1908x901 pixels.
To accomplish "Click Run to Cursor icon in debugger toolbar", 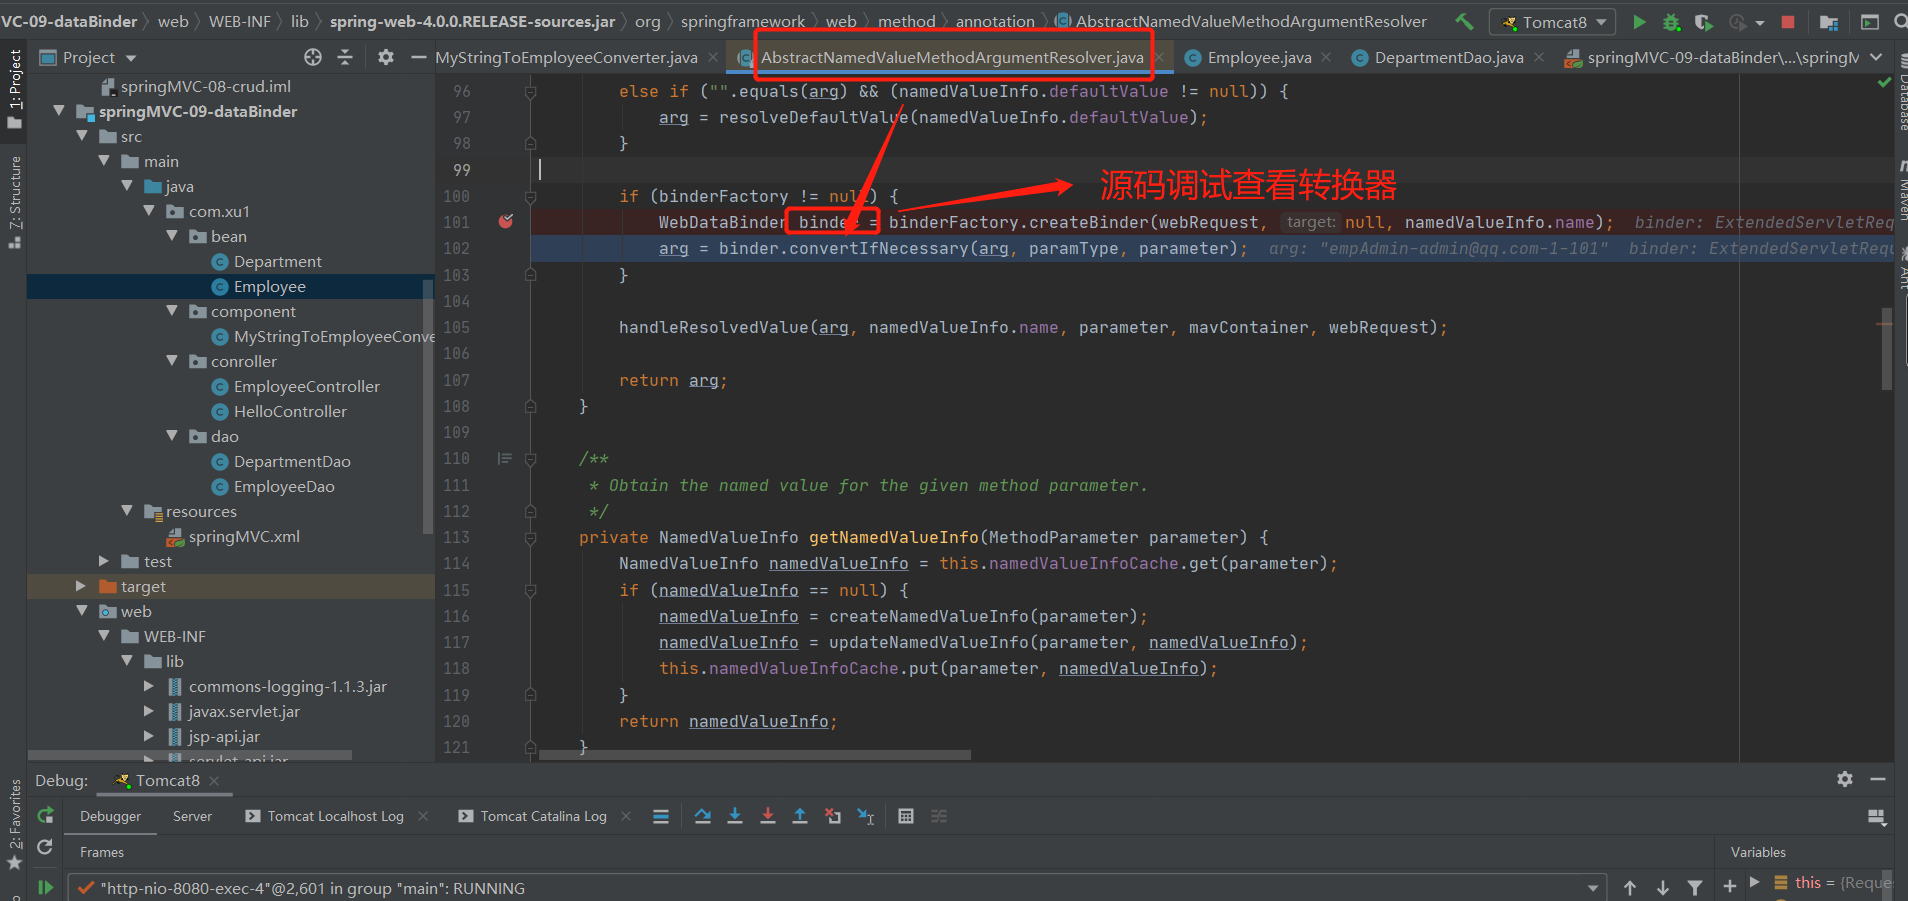I will tap(866, 817).
